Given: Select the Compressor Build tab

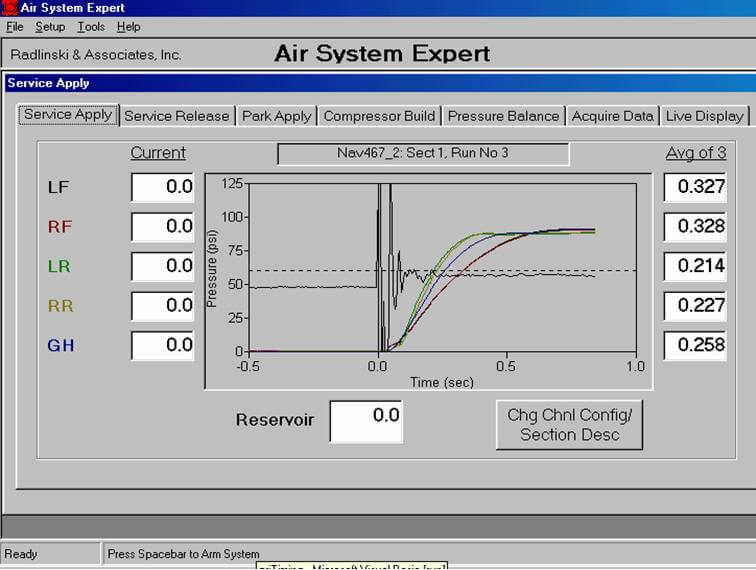Looking at the screenshot, I should coord(379,116).
